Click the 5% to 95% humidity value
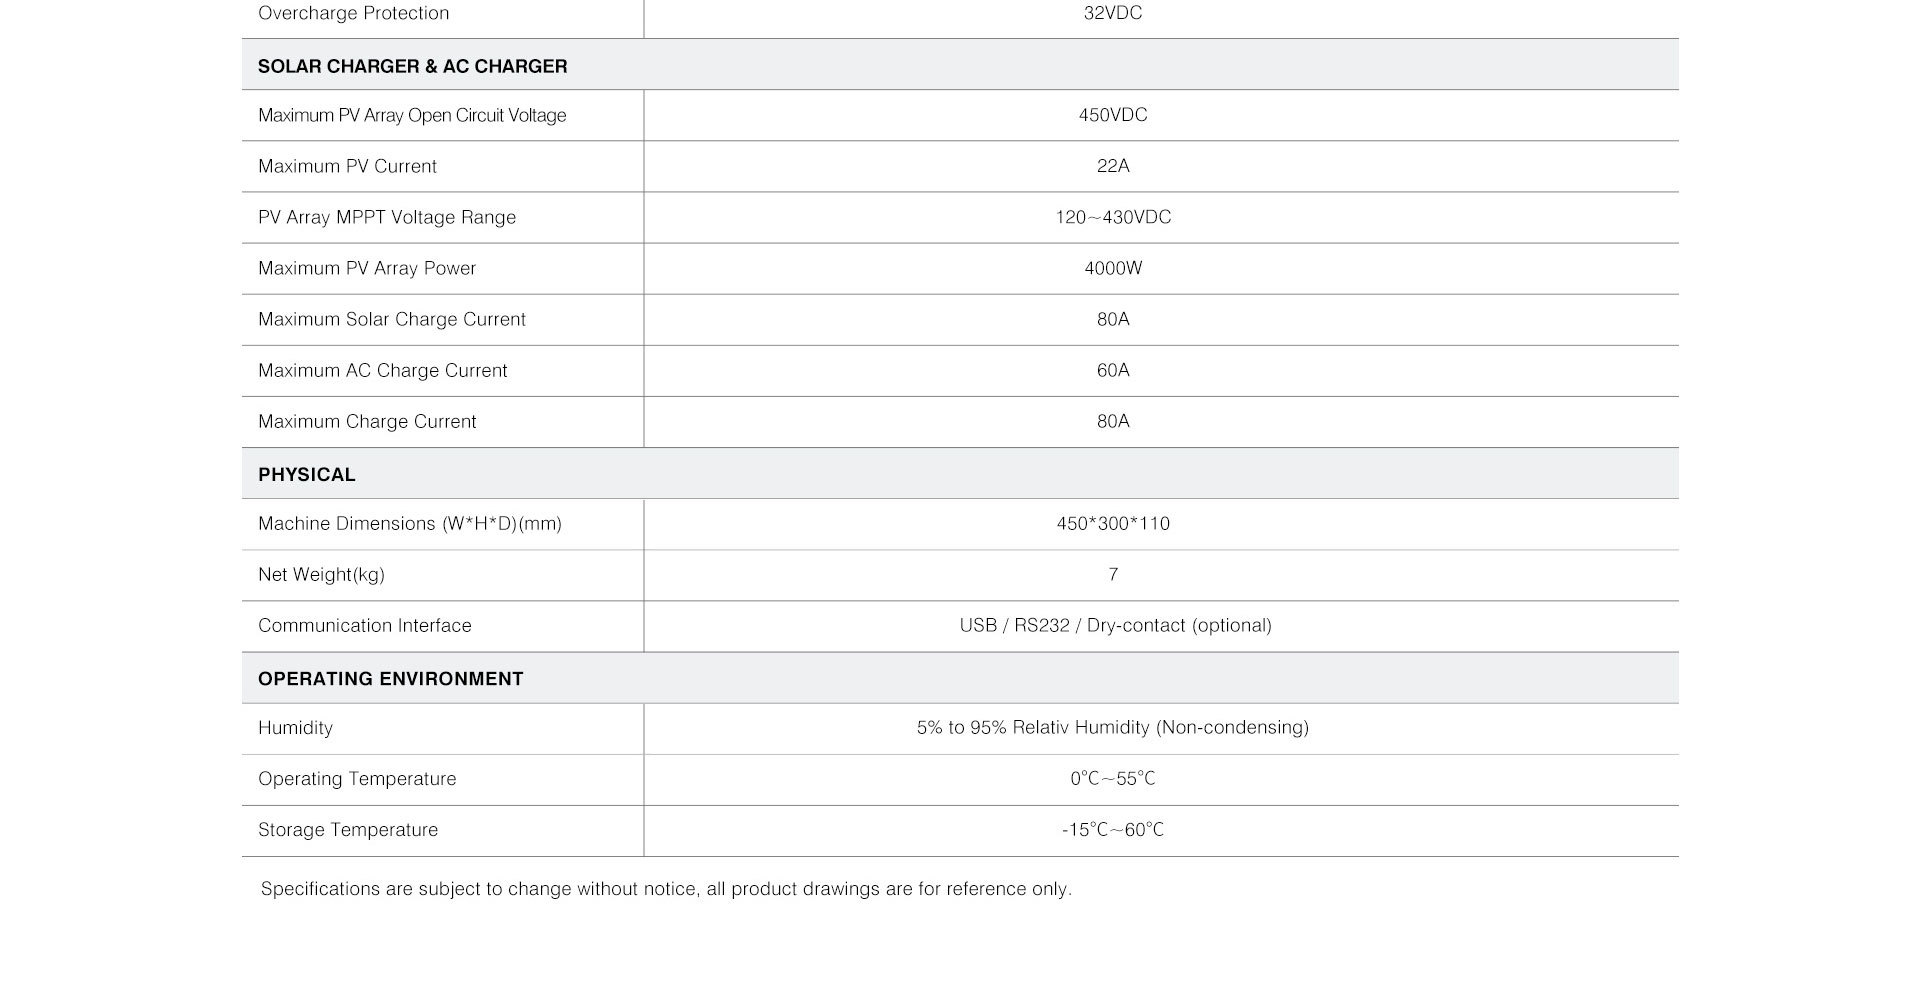 [x=1113, y=727]
